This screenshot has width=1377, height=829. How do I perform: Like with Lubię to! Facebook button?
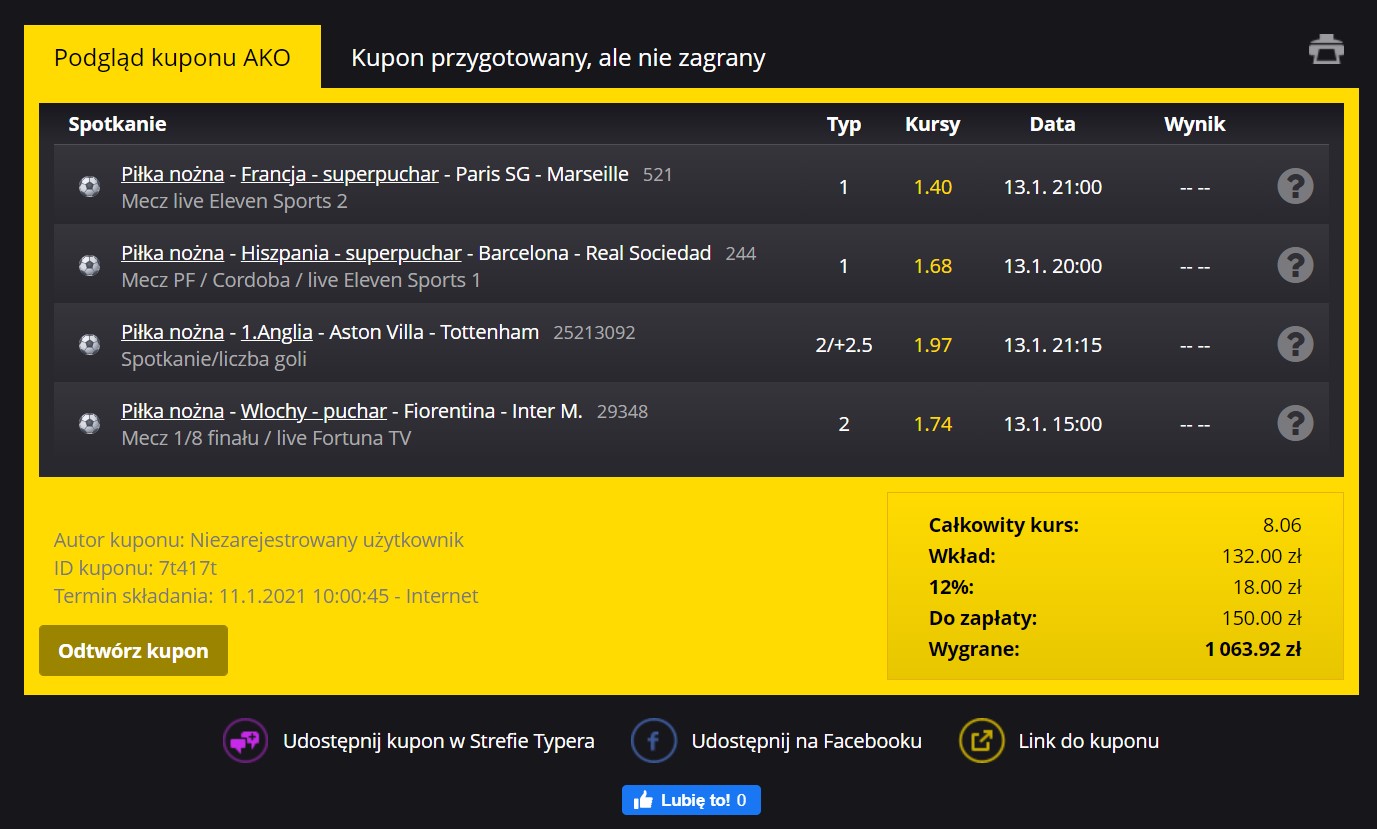tap(691, 800)
